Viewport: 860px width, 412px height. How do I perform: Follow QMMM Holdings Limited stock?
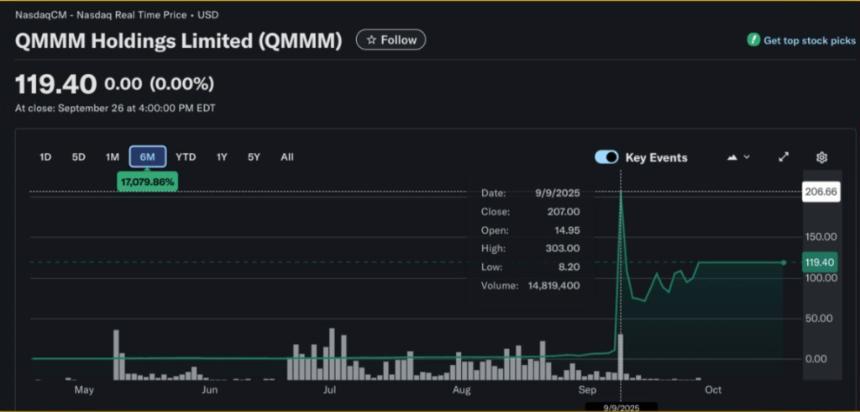[391, 40]
